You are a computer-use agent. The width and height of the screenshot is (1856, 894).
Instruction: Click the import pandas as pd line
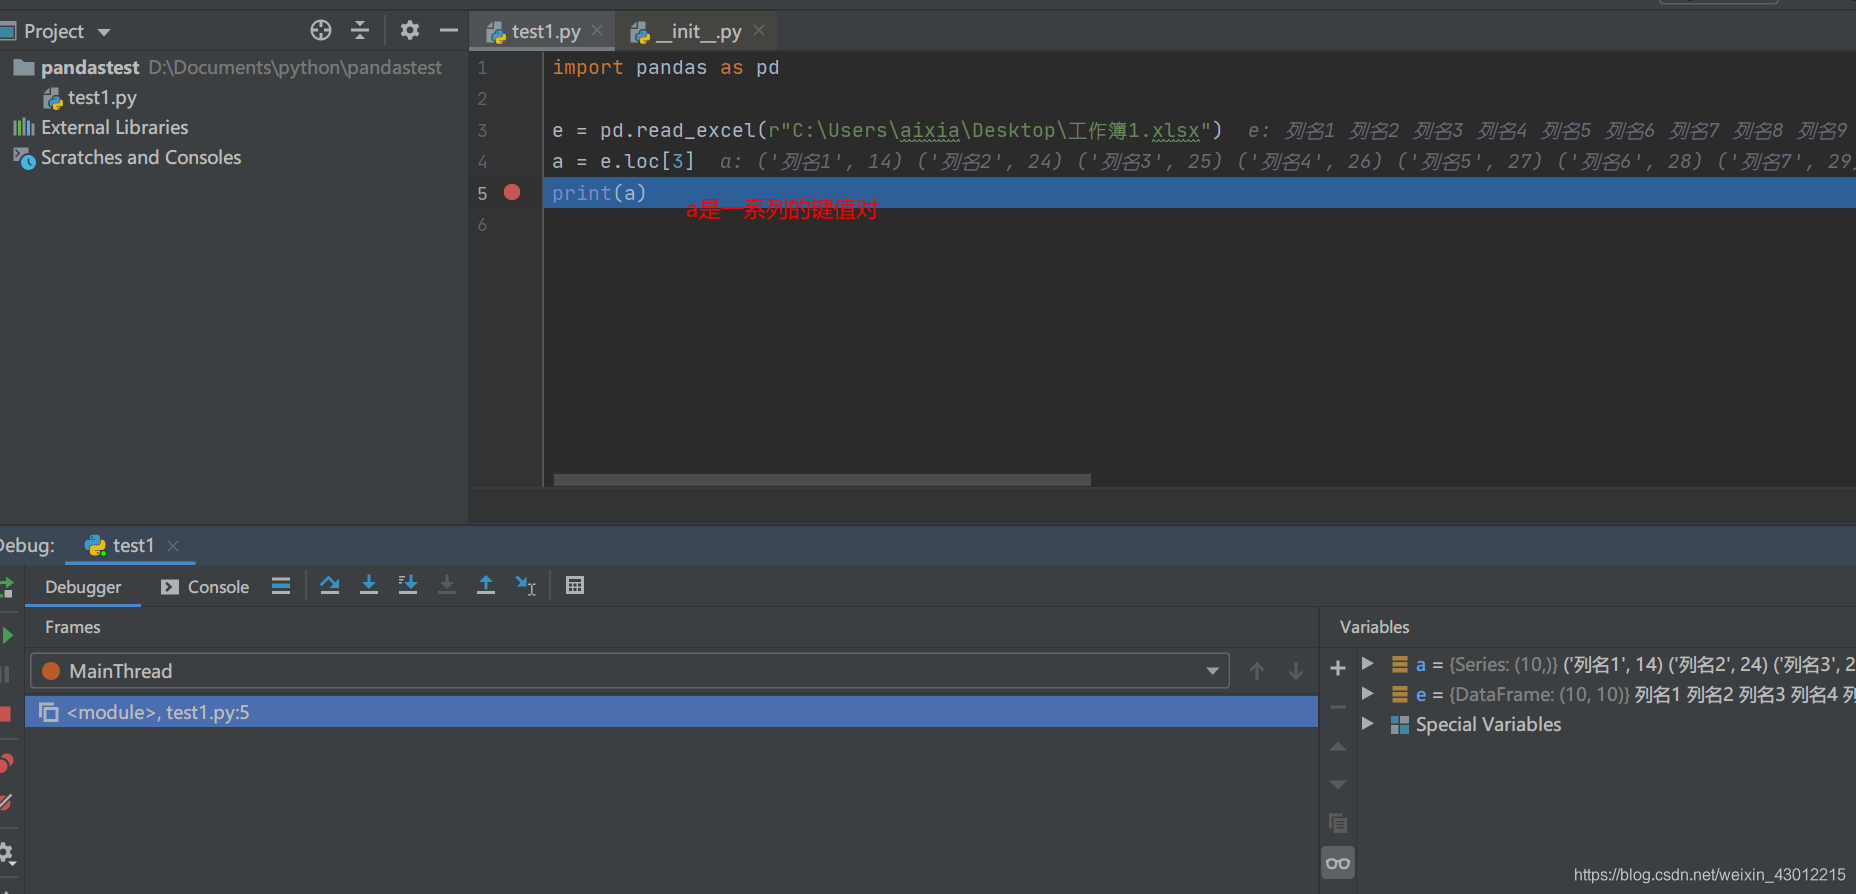[665, 67]
